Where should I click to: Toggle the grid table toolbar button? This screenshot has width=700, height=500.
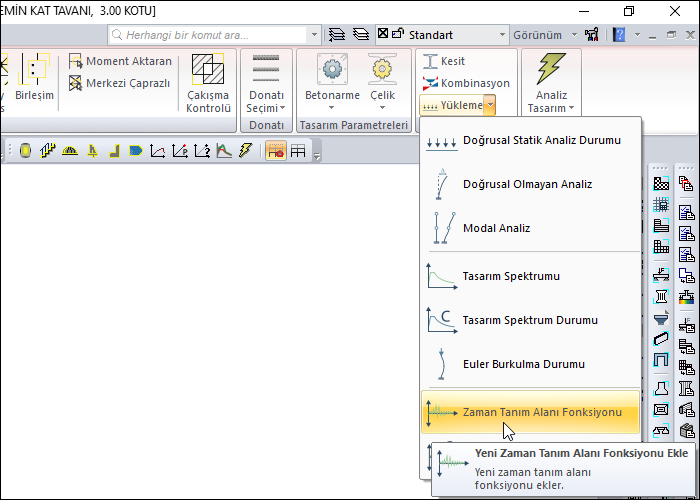[x=298, y=151]
